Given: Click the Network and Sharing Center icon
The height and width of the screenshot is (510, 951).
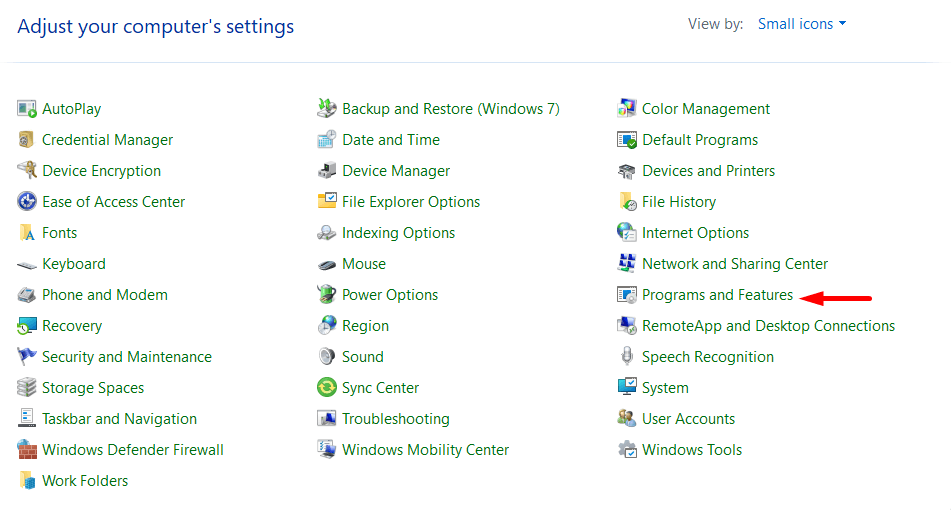Looking at the screenshot, I should click(x=627, y=264).
